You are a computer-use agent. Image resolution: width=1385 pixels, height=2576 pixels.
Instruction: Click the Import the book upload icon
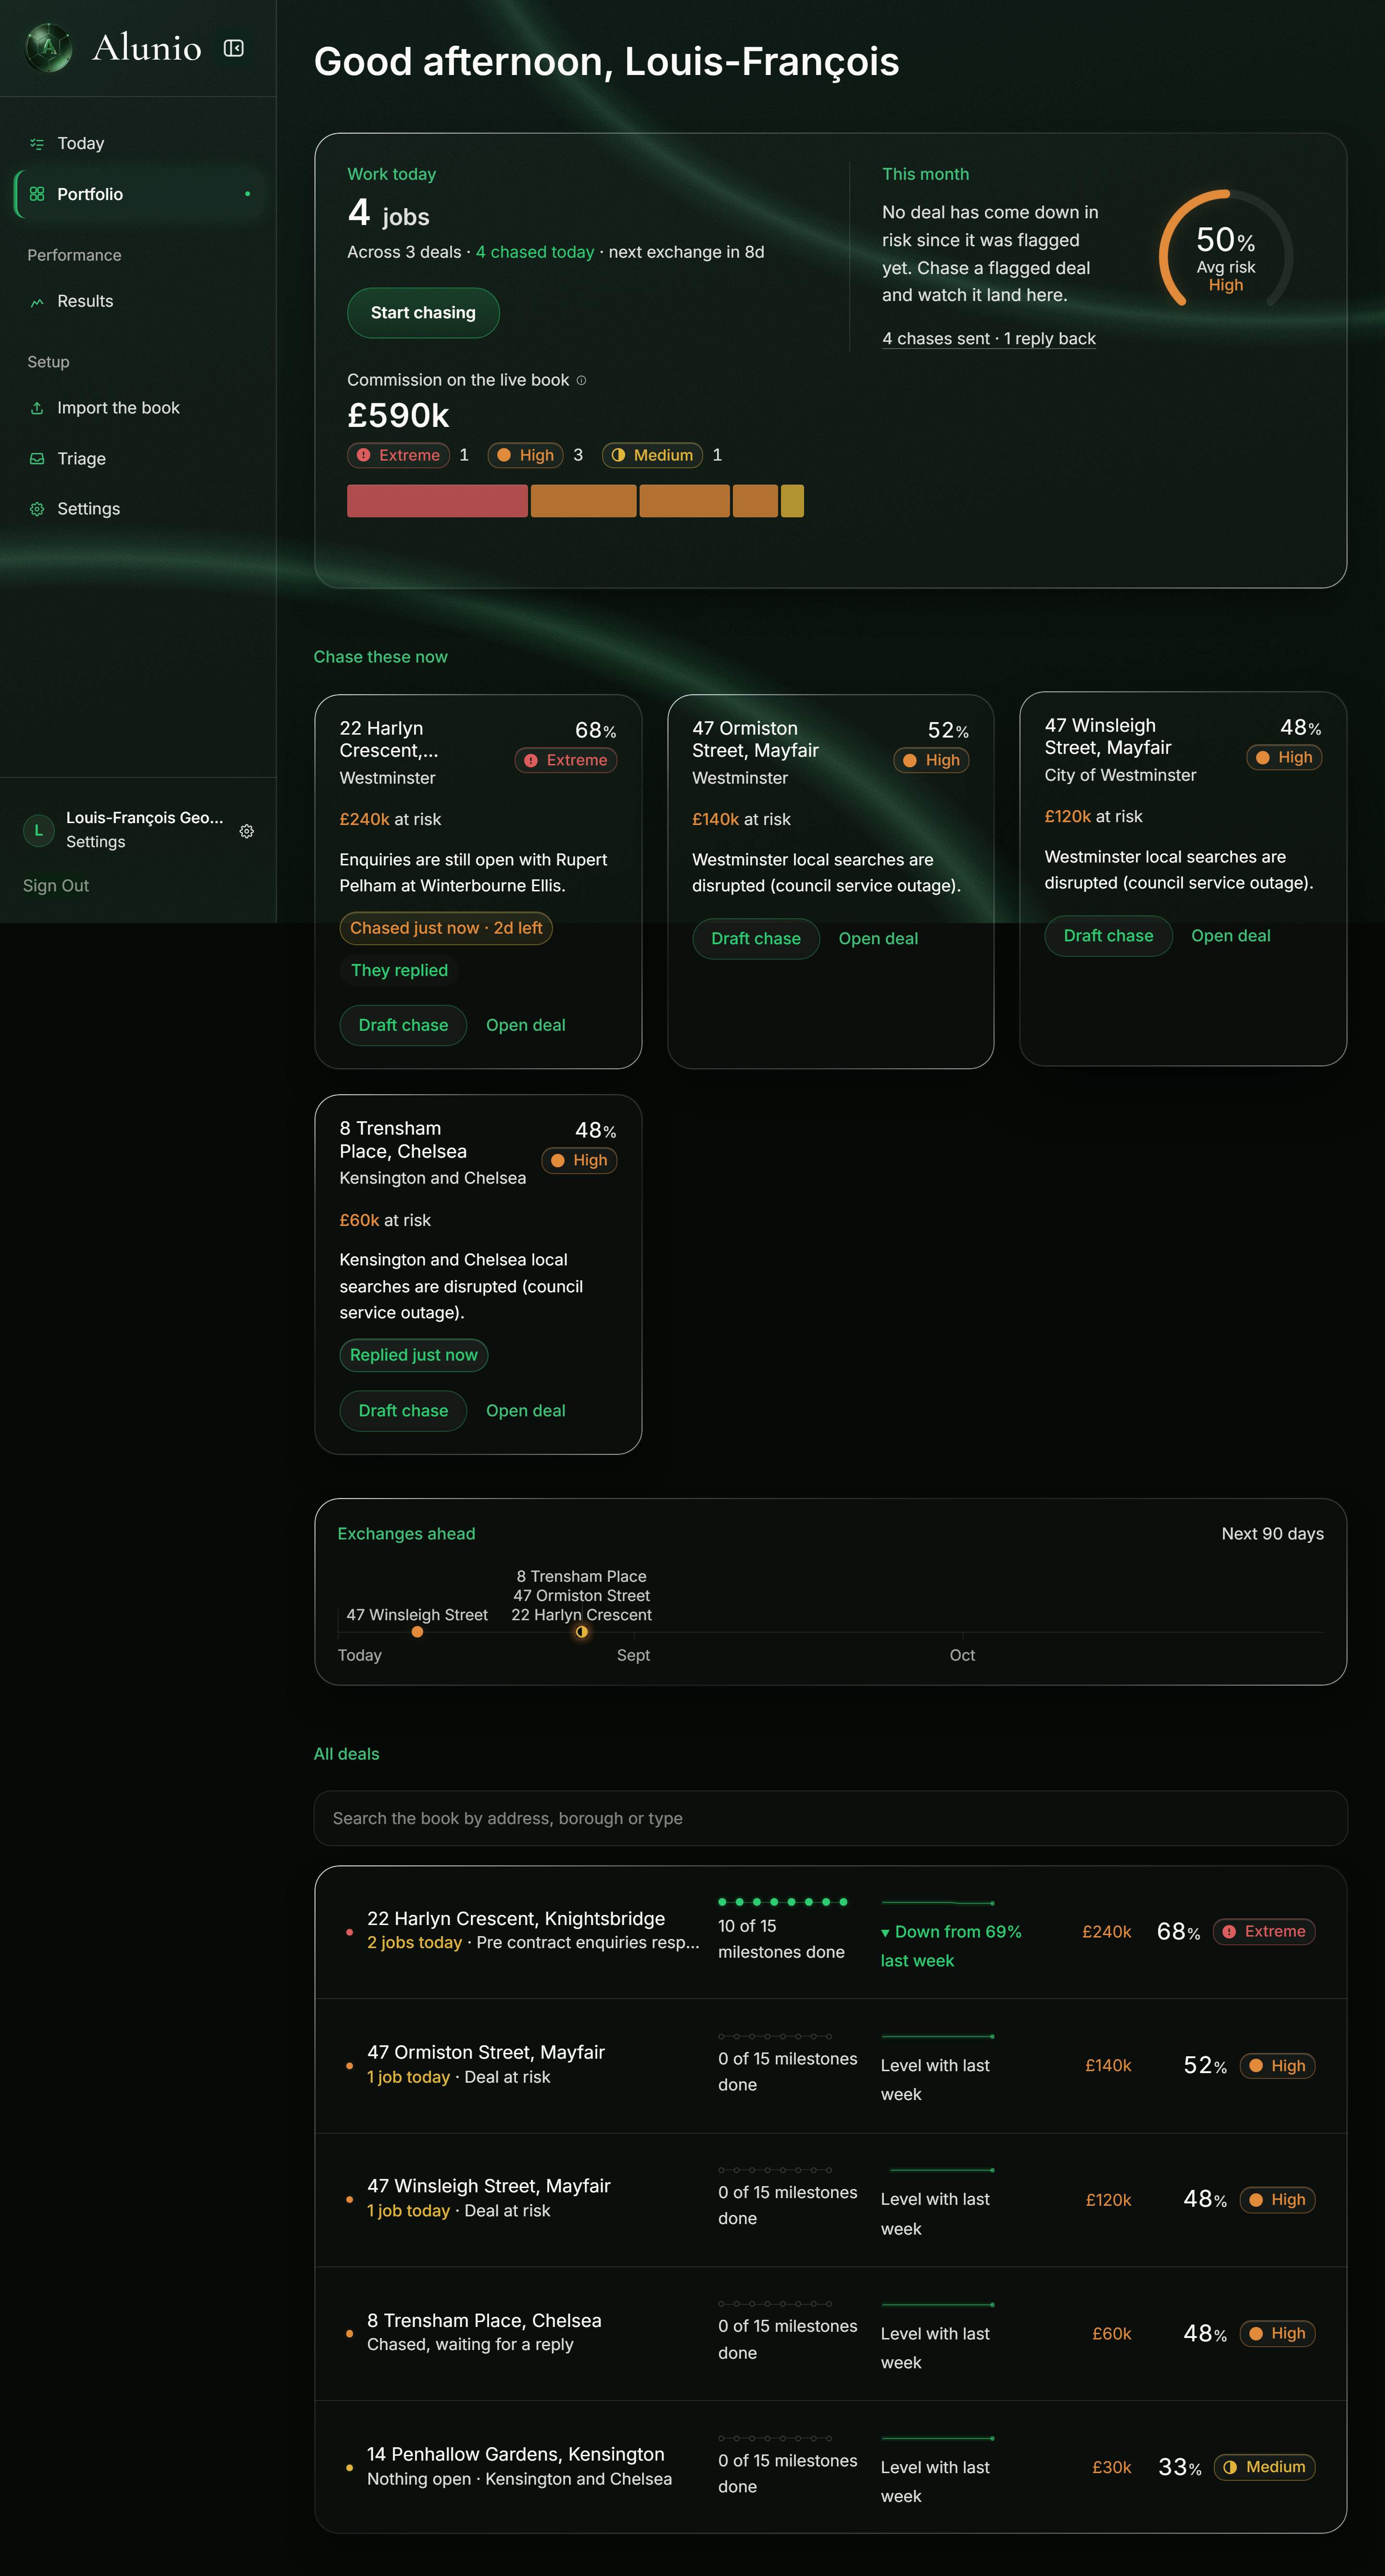coord(37,408)
